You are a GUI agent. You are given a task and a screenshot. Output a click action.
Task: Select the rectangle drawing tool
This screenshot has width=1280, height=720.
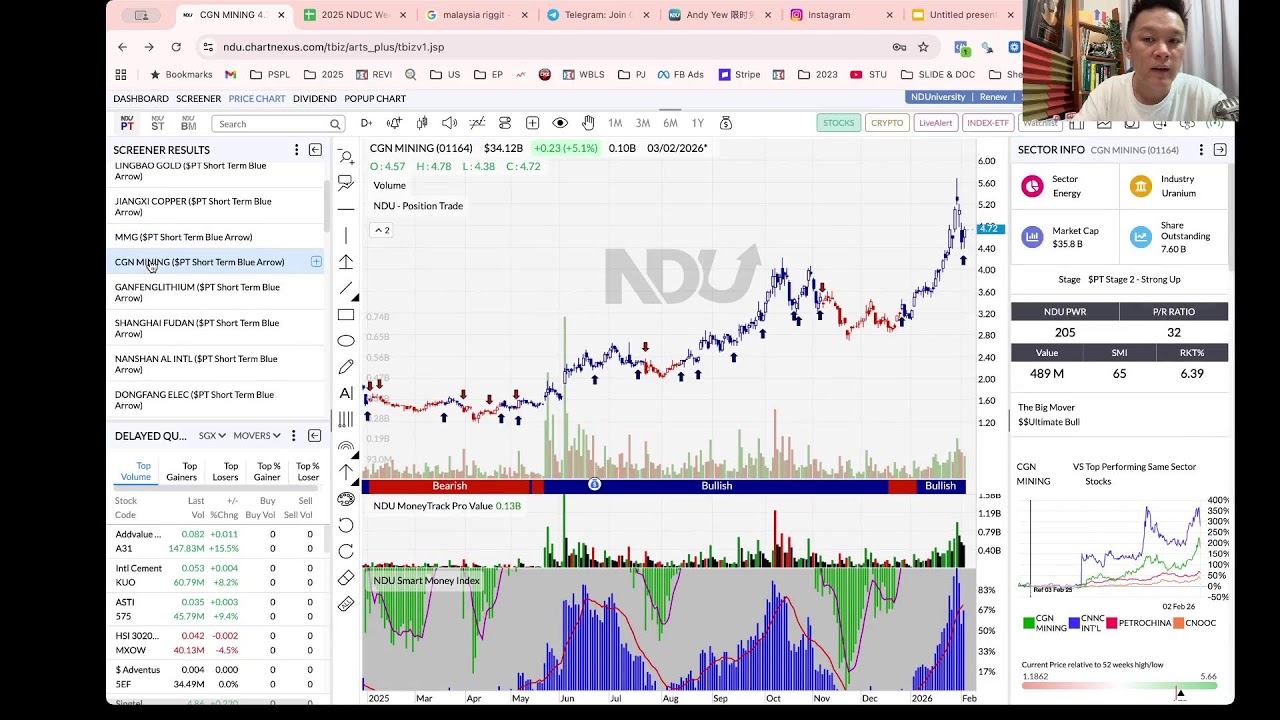tap(346, 314)
